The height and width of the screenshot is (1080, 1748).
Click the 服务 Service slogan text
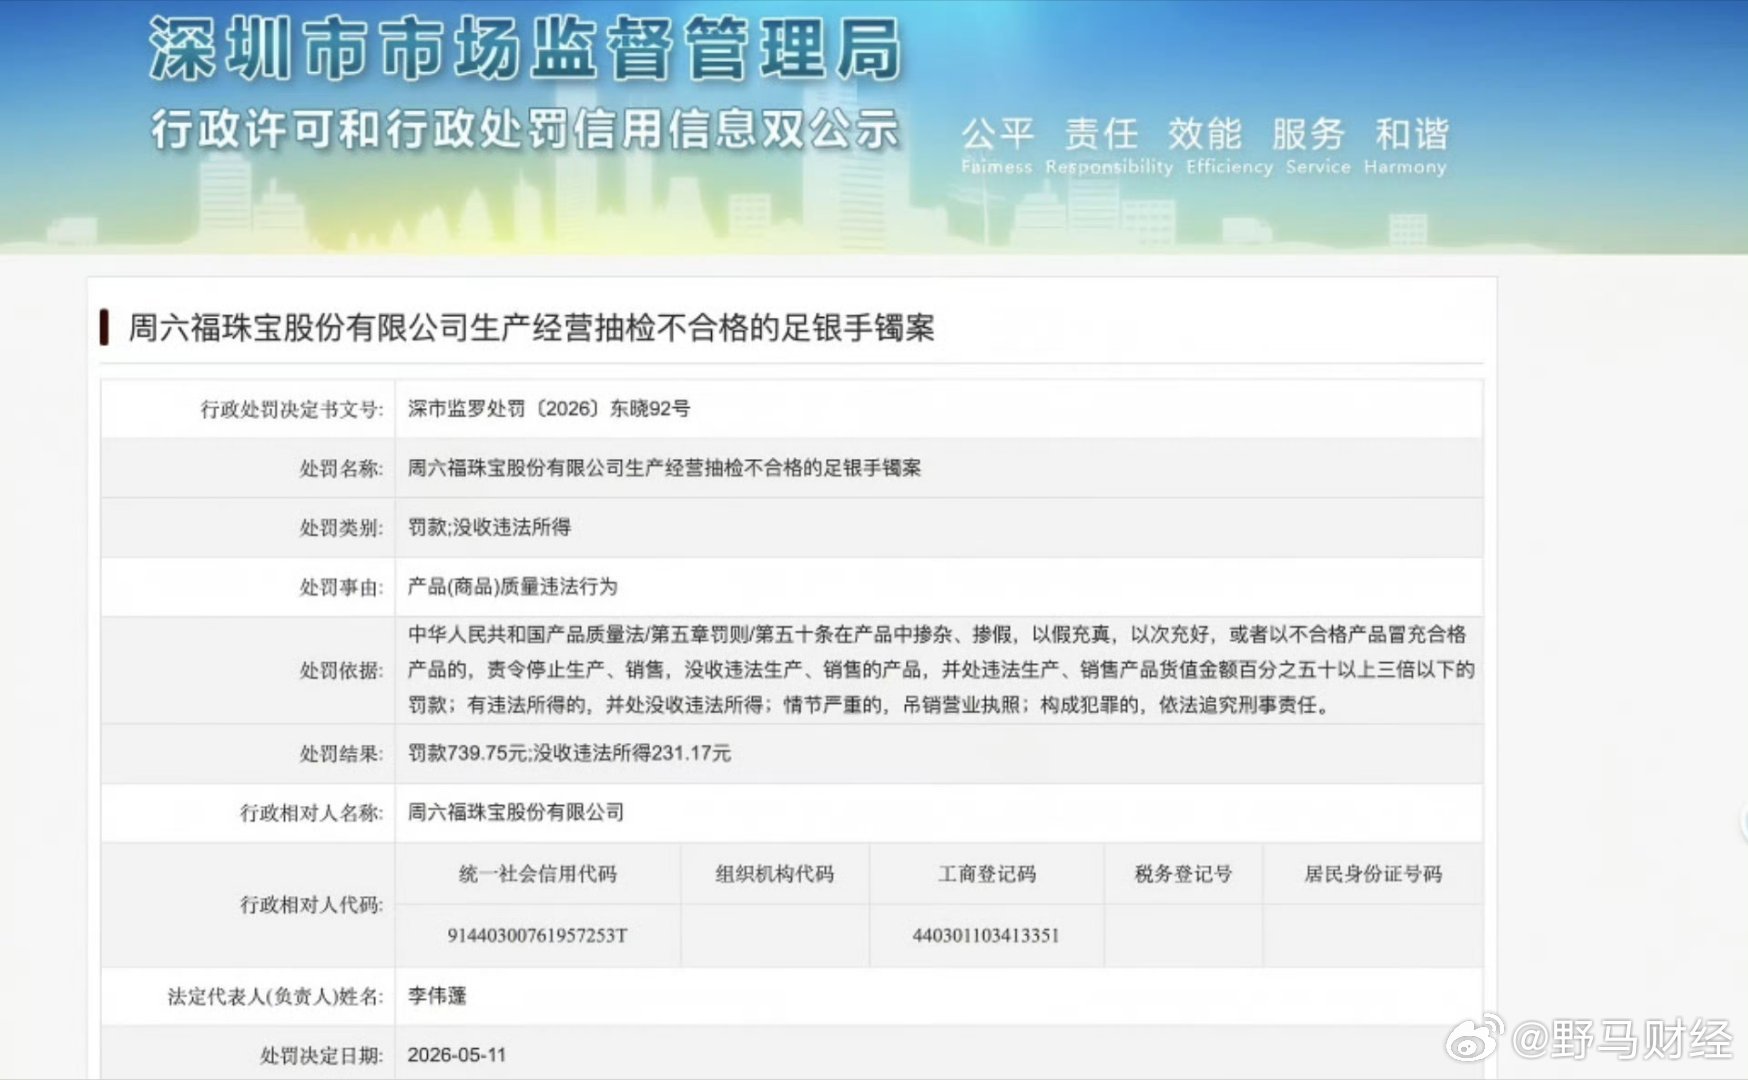(x=1317, y=145)
